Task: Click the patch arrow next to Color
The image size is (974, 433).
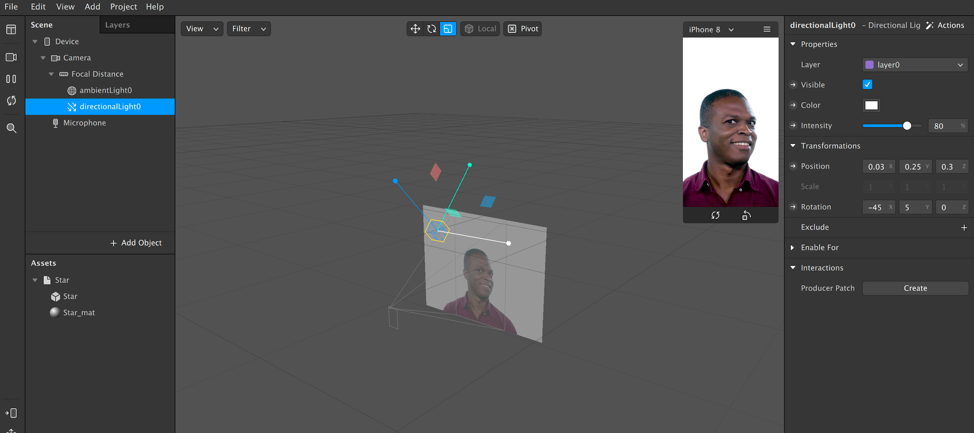Action: [793, 105]
